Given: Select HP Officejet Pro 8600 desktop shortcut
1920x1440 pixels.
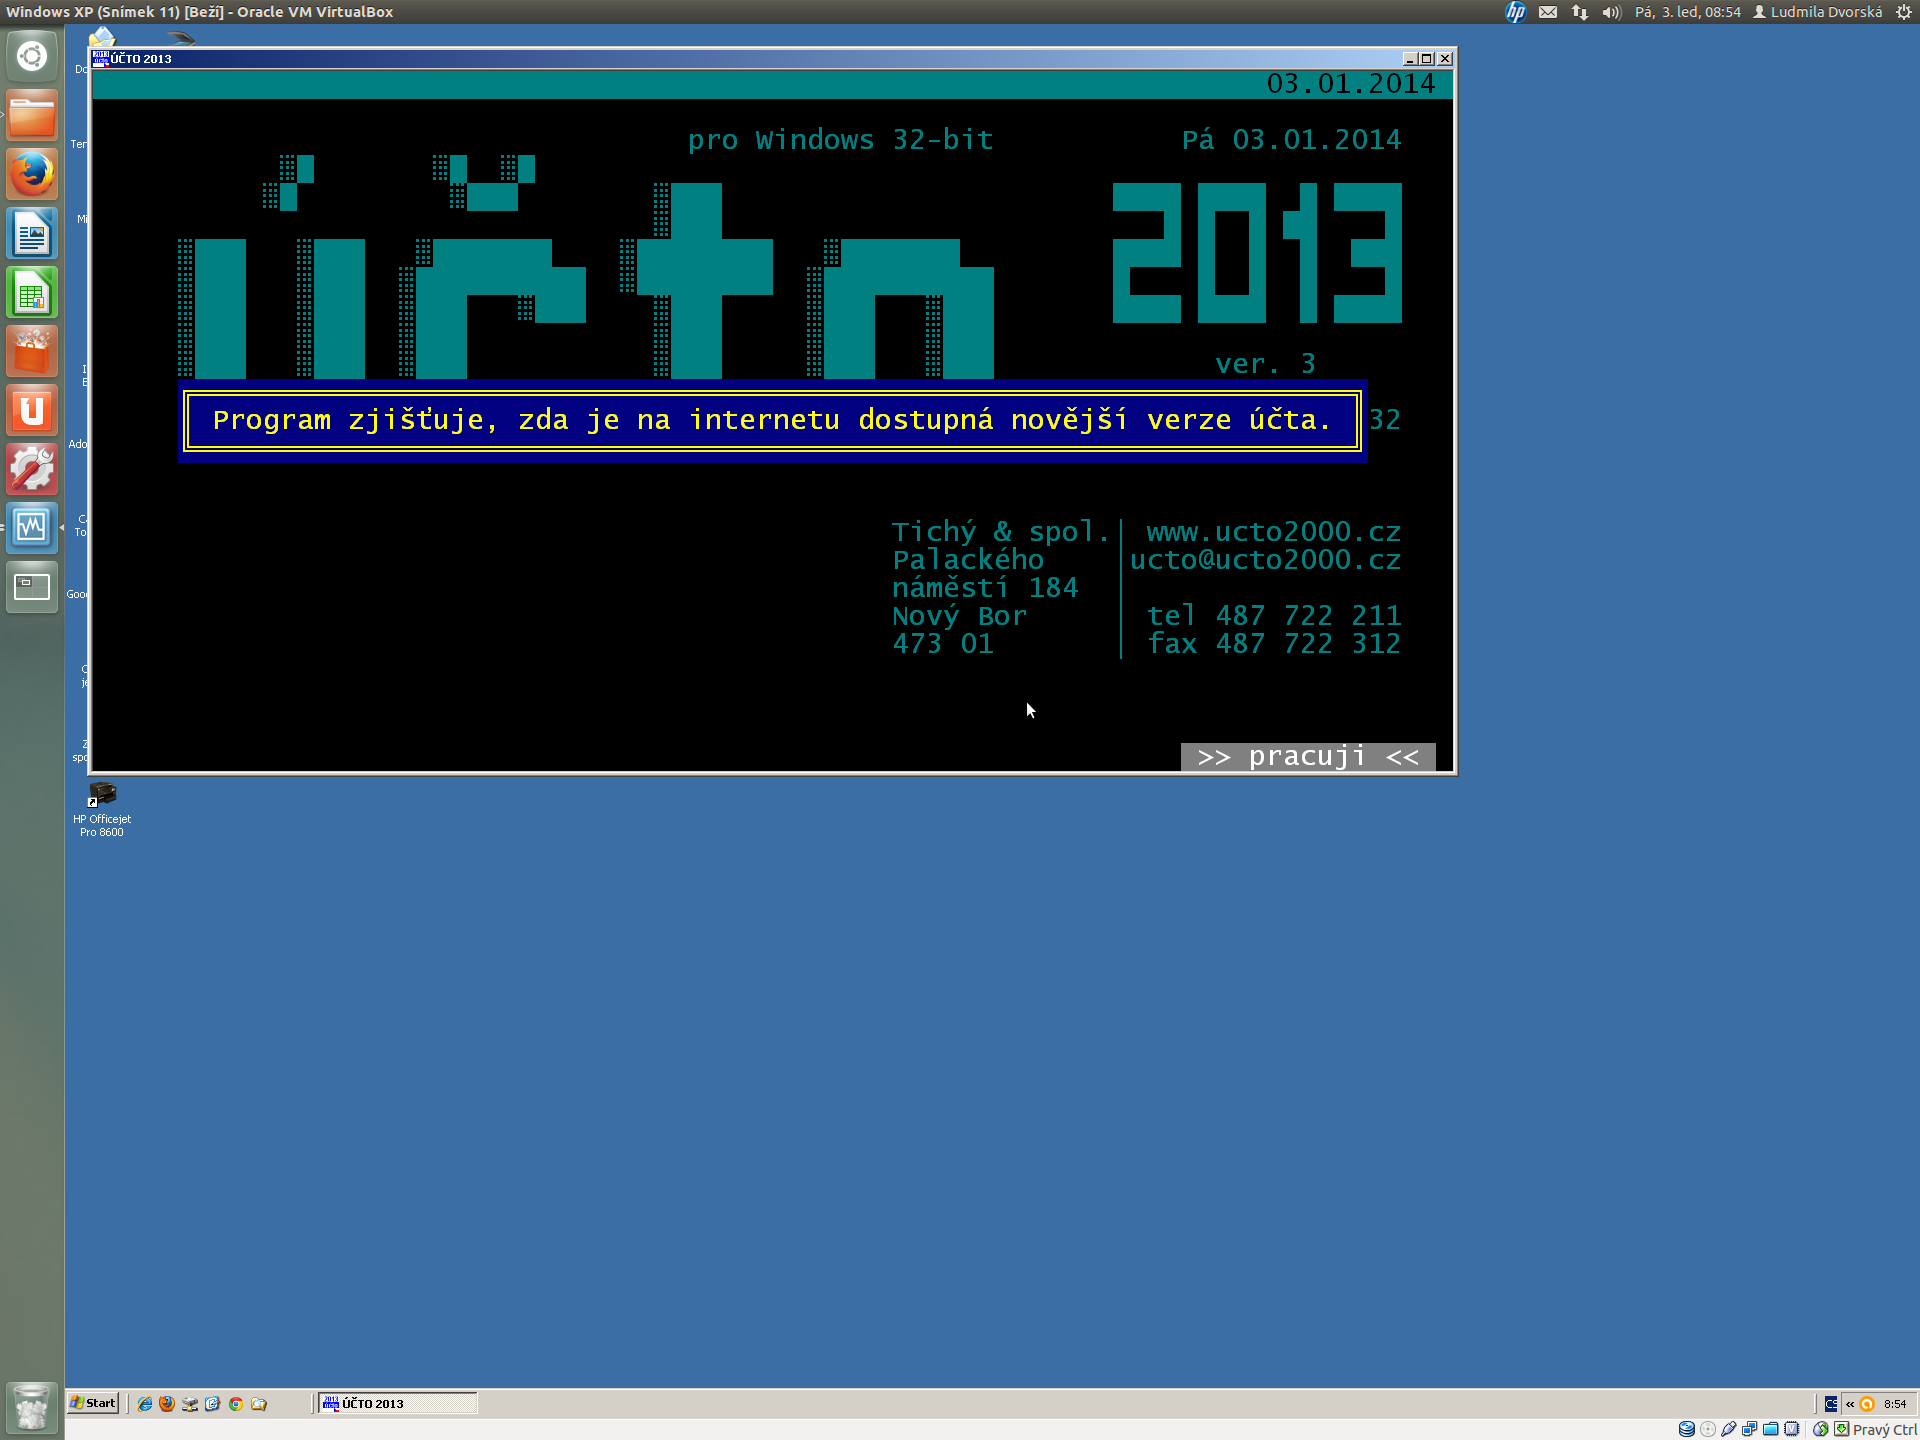Looking at the screenshot, I should tap(102, 810).
